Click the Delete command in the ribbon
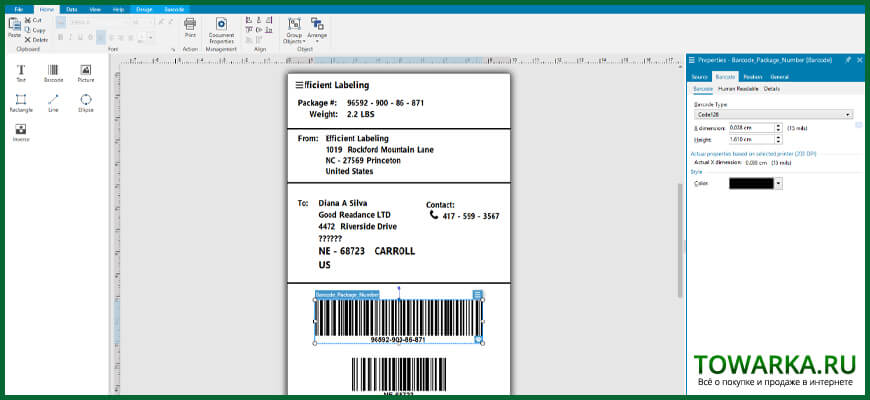Screen dimensions: 870x400 tap(36, 40)
